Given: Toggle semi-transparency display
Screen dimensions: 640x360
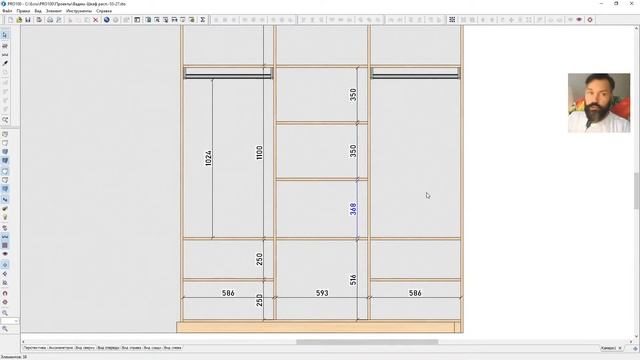Looking at the screenshot, I should (x=5, y=180).
